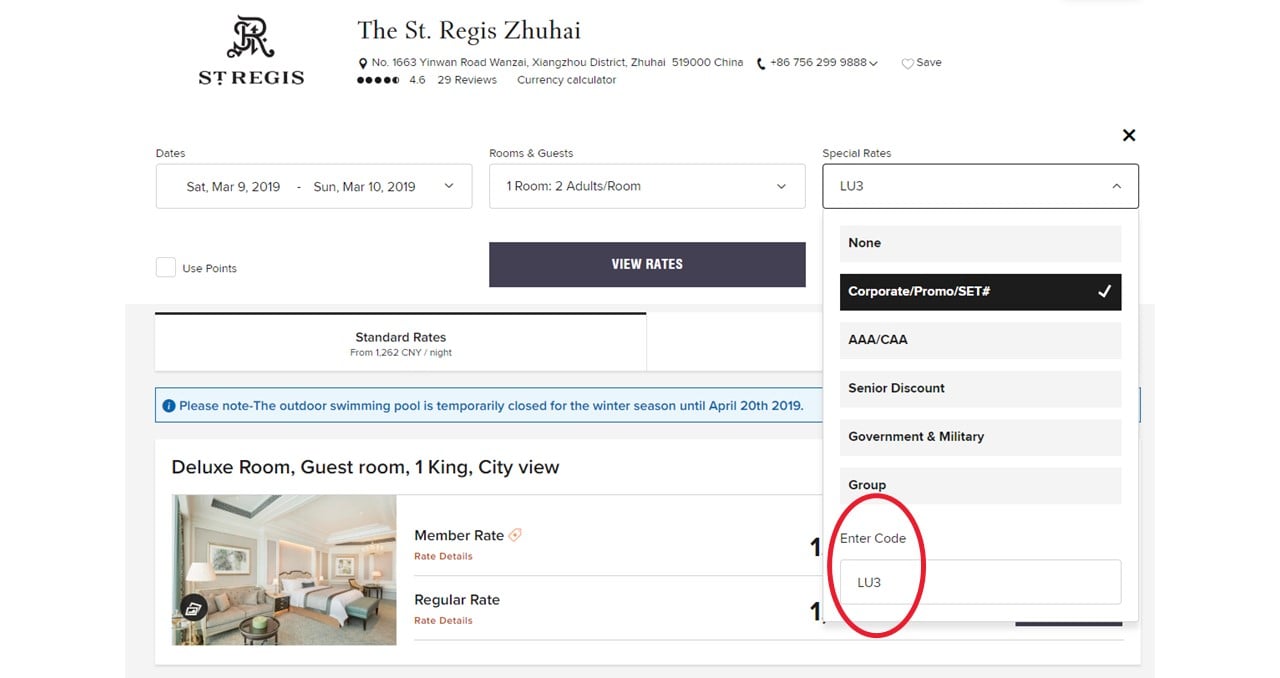Open the Currency calculator link
The height and width of the screenshot is (678, 1280).
566,80
